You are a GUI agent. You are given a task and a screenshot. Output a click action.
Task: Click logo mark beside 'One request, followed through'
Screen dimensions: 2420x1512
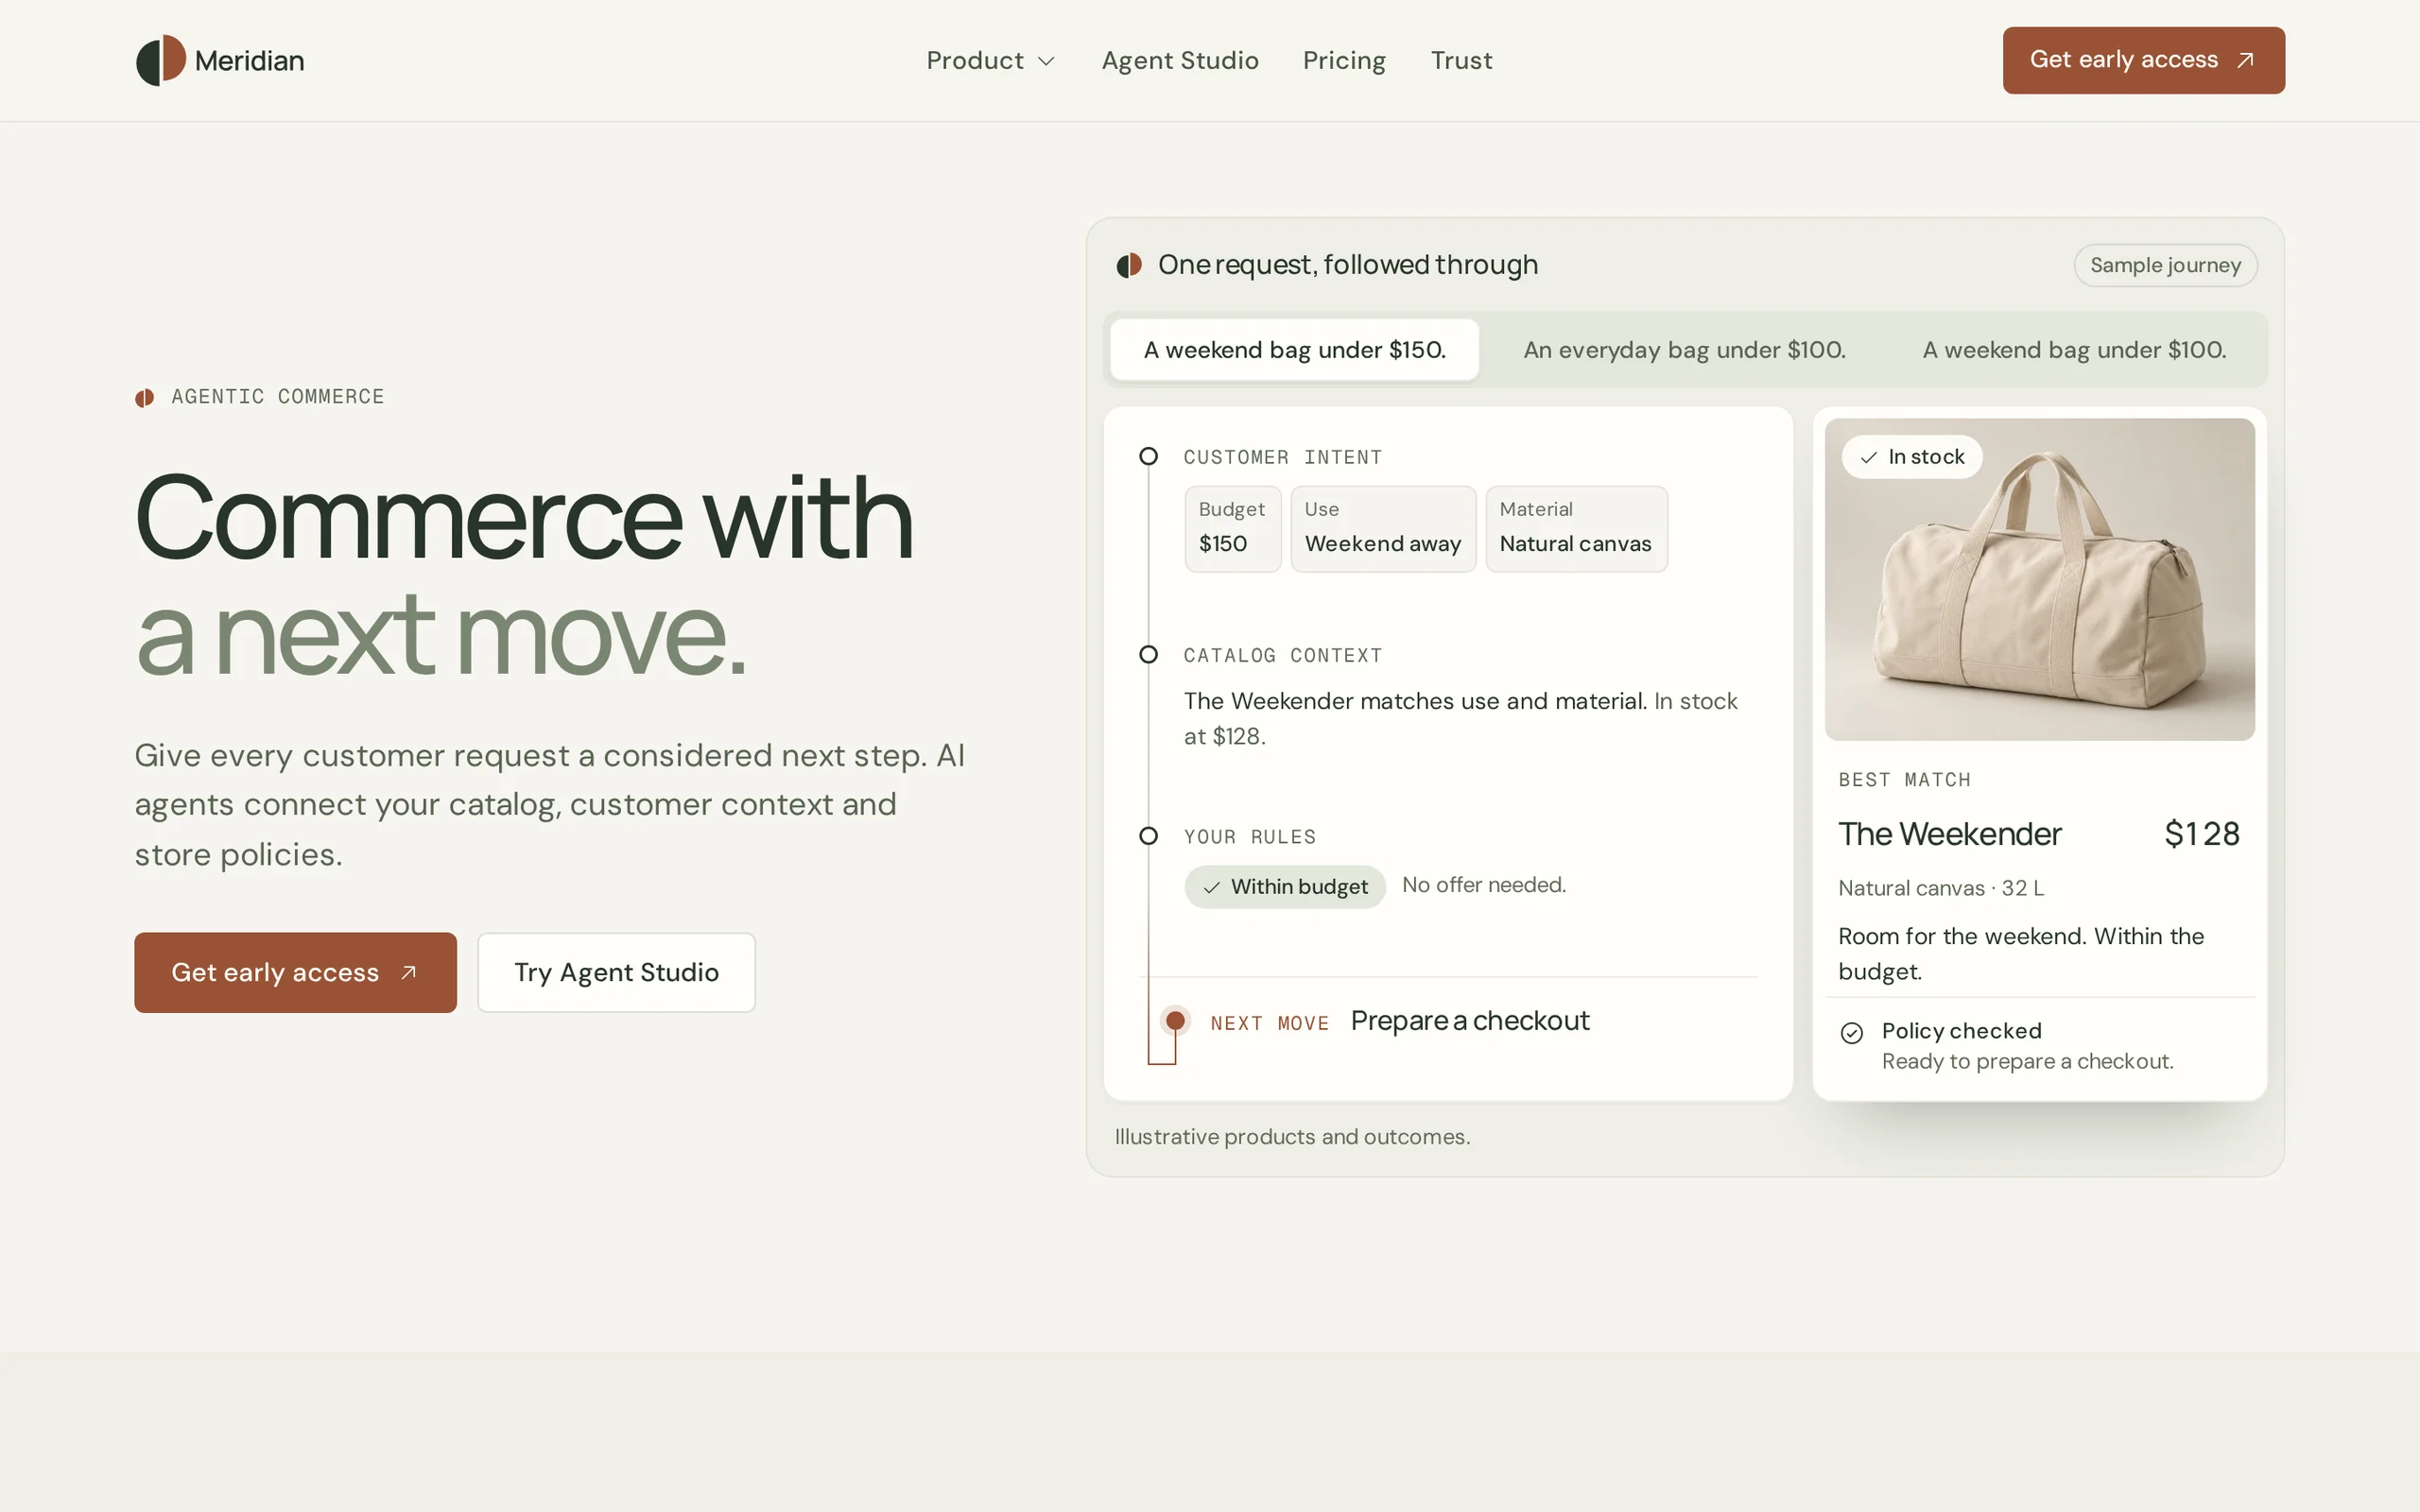(x=1129, y=265)
